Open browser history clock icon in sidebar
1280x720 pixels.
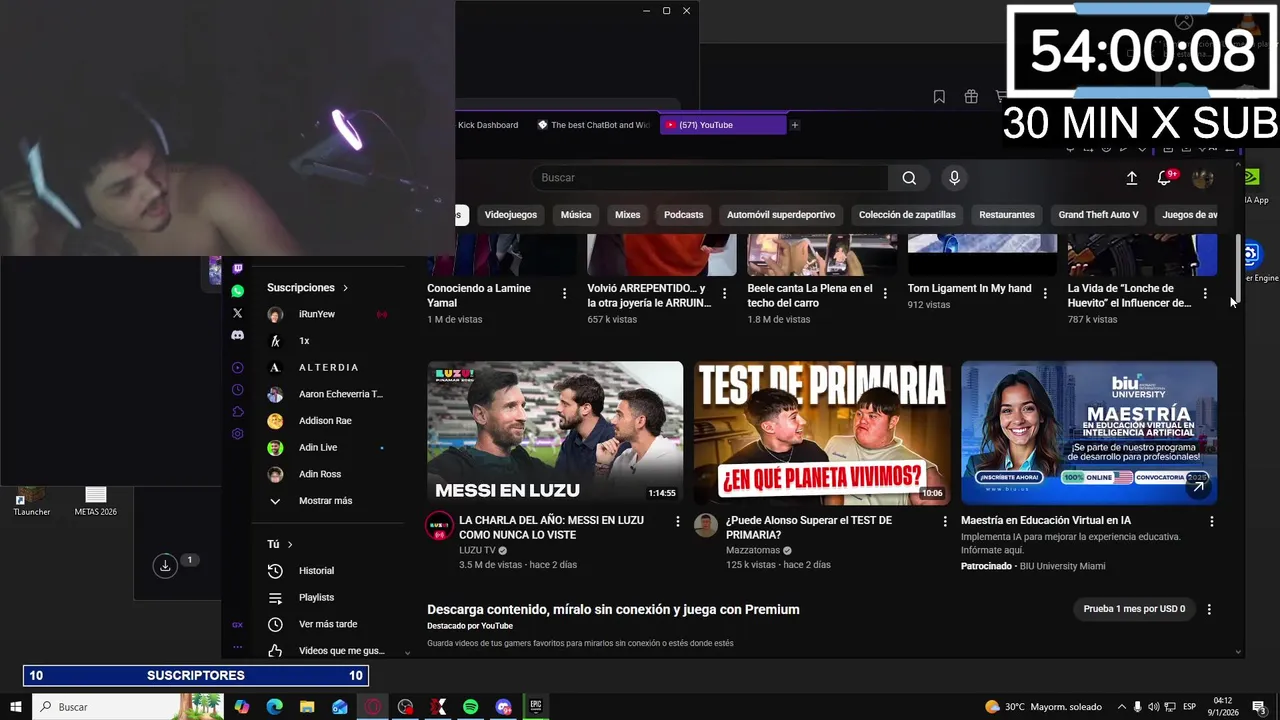tap(237, 390)
